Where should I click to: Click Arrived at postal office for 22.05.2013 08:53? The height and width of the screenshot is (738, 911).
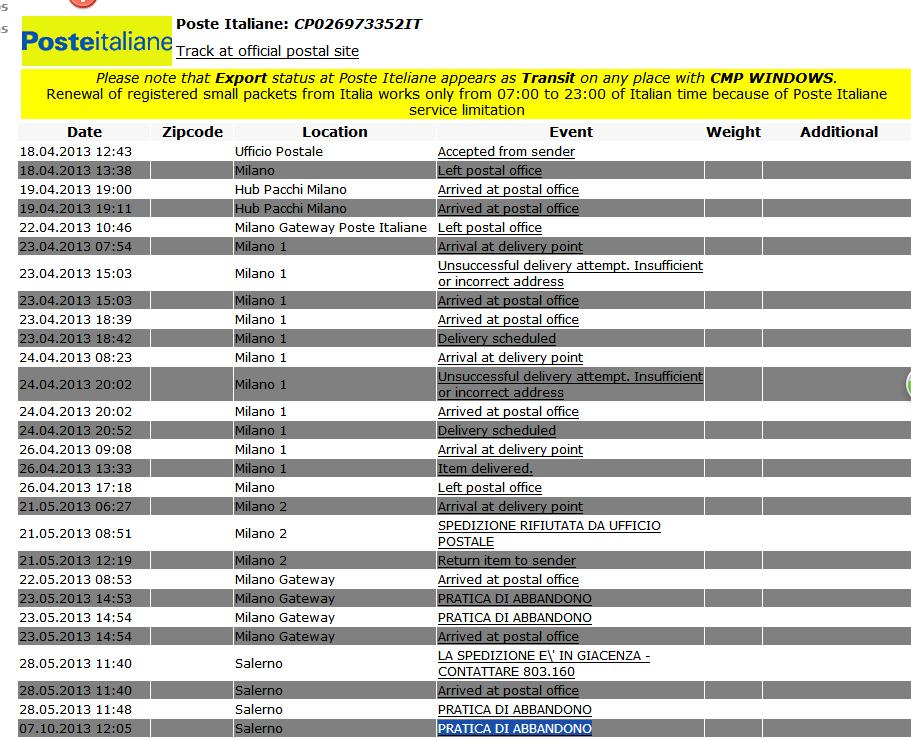(508, 579)
